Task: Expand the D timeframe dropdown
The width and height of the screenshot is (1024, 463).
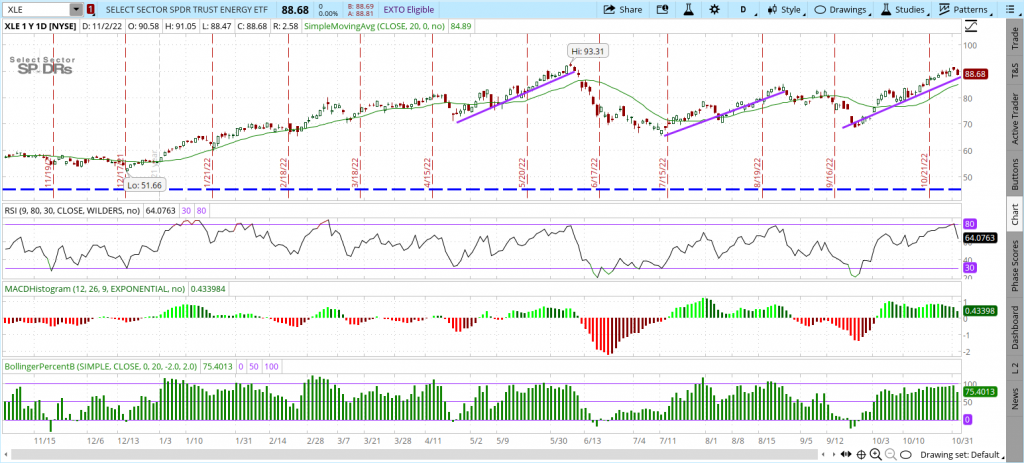Action: click(x=746, y=10)
